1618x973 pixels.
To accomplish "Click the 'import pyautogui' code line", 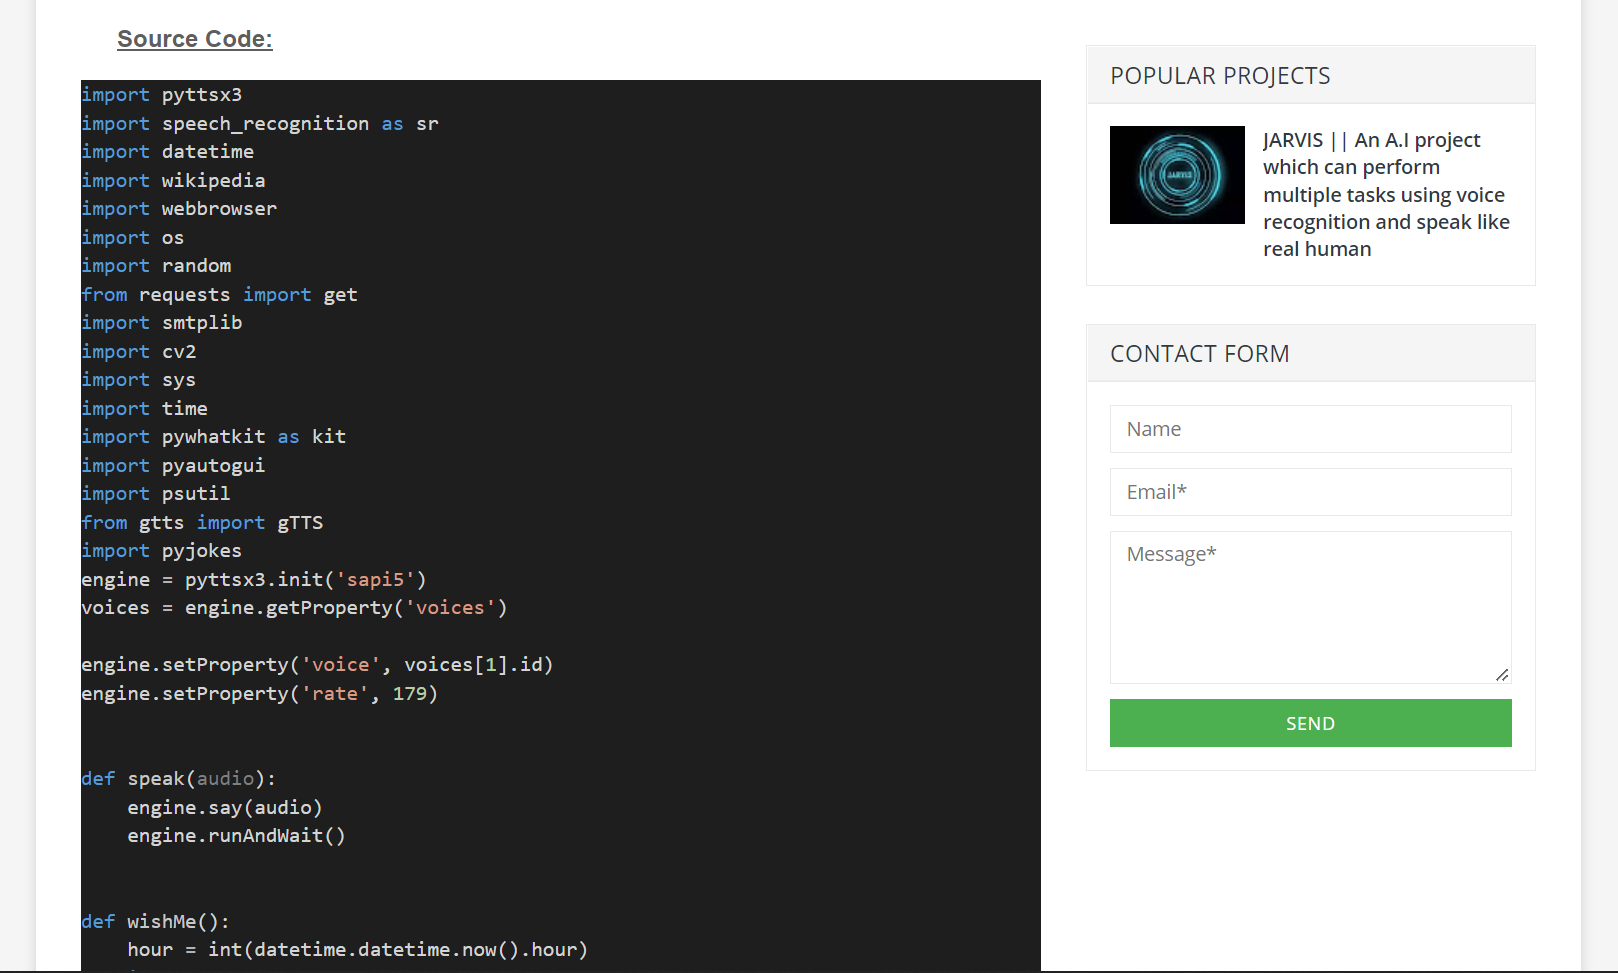I will click(173, 466).
